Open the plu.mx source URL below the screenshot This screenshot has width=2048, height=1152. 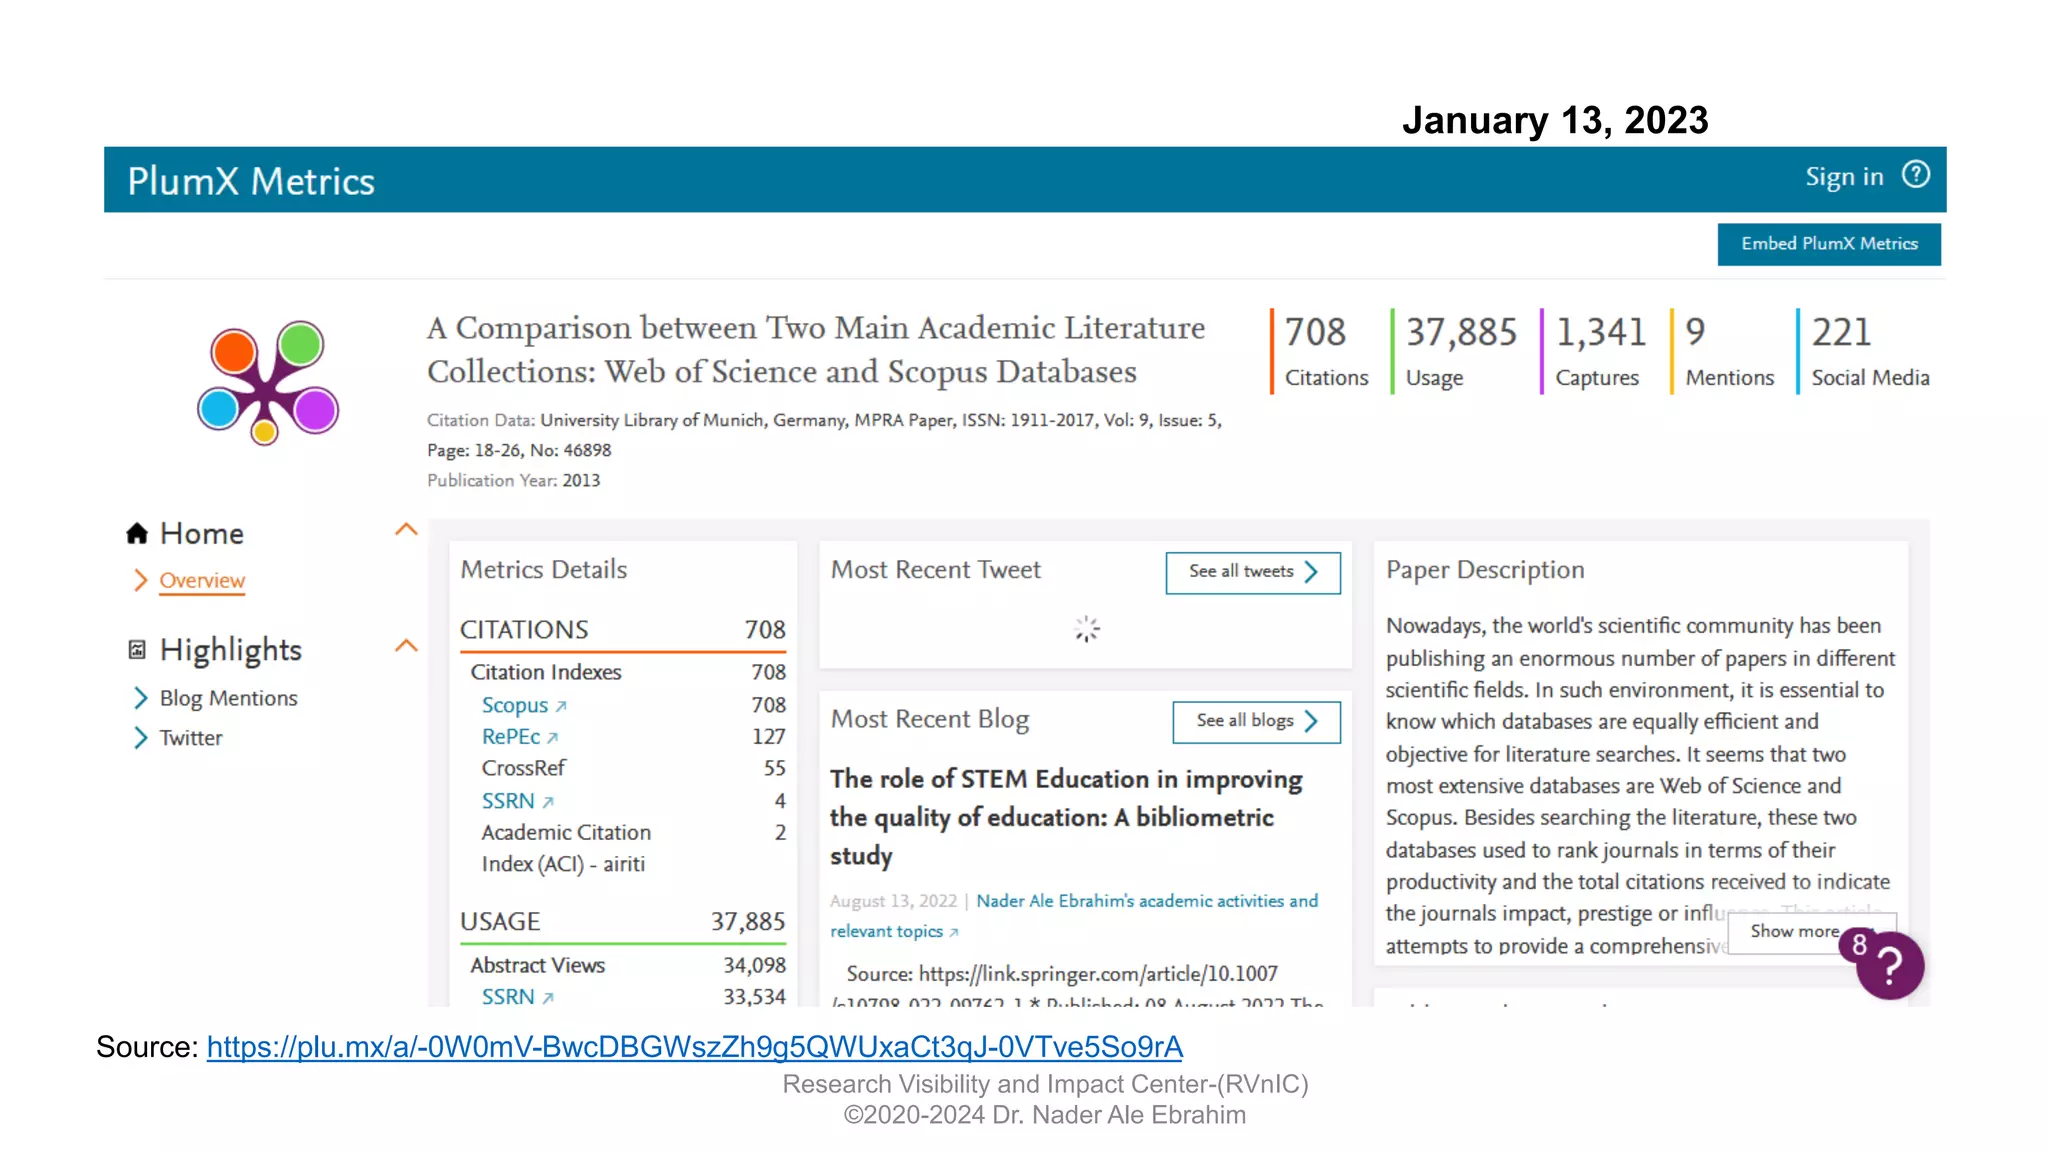point(694,1047)
